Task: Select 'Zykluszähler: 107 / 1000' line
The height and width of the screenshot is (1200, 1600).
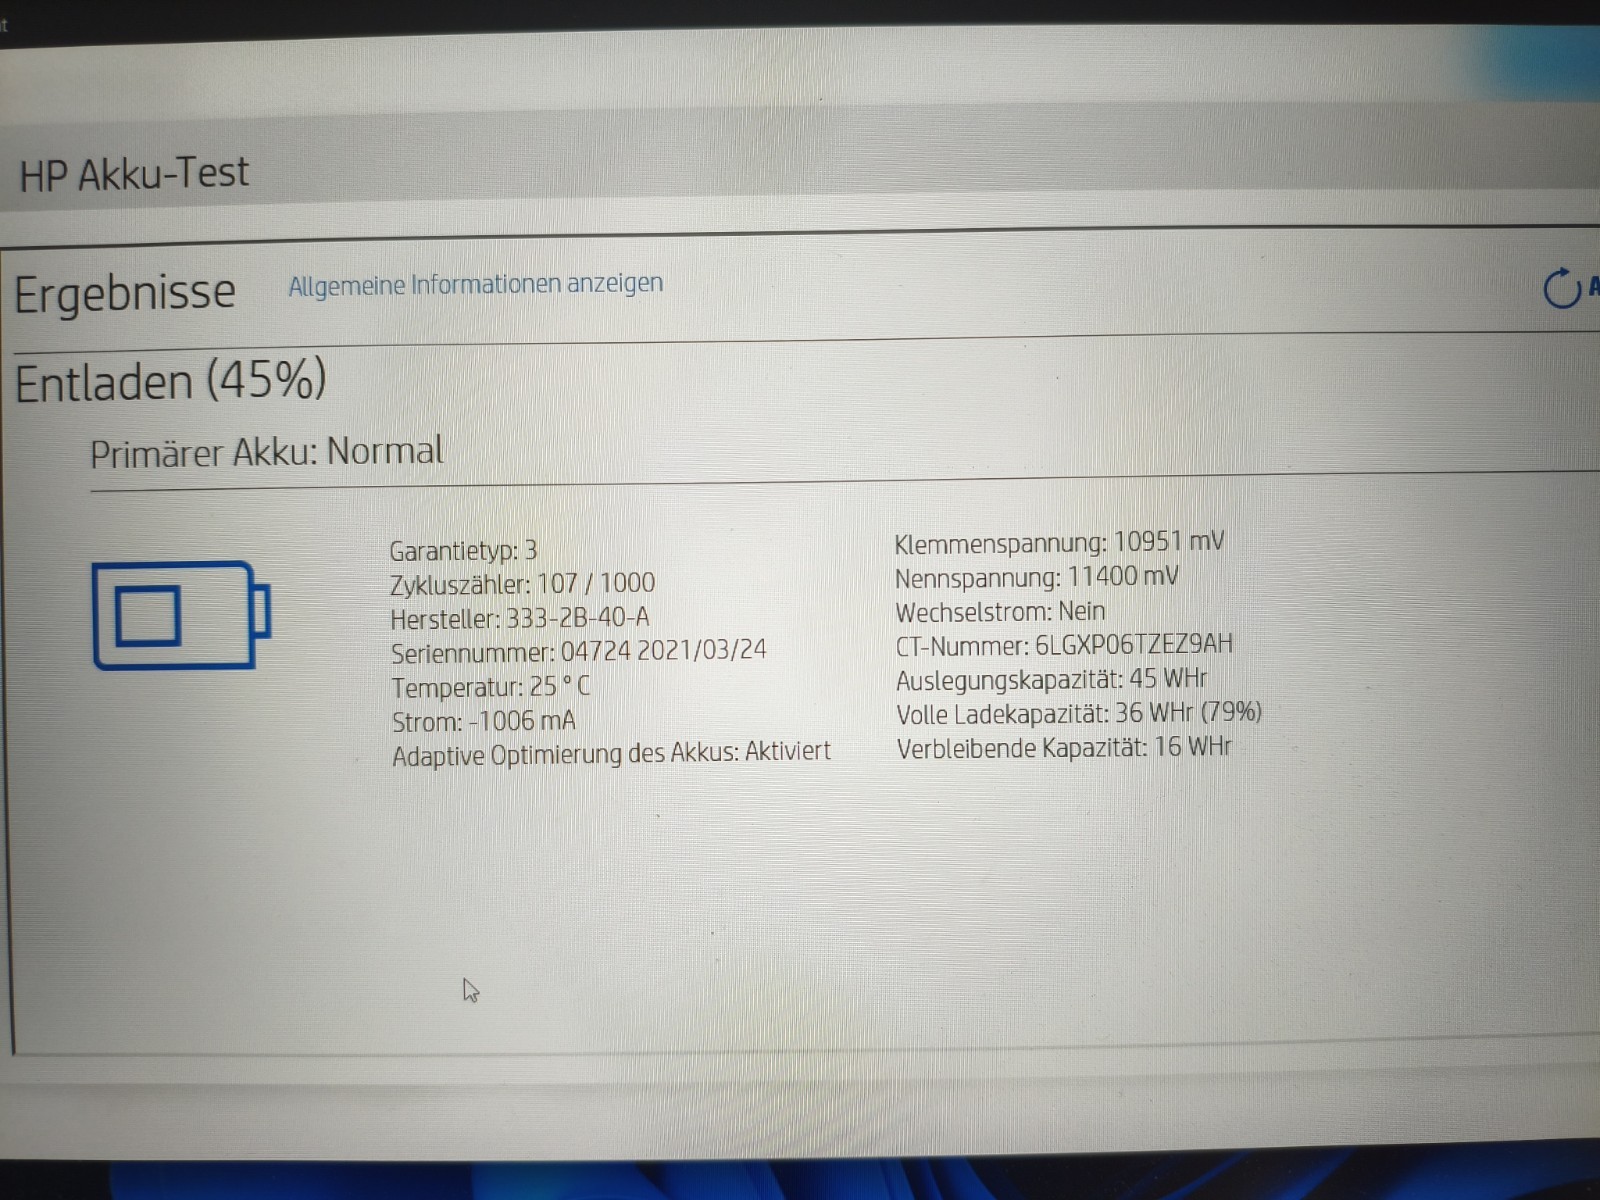Action: click(x=522, y=584)
